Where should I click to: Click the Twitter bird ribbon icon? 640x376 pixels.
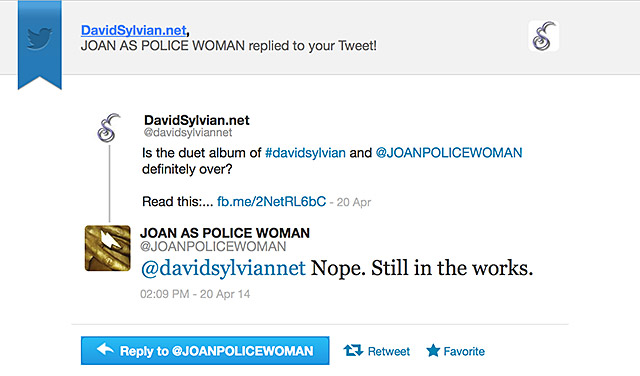[x=40, y=39]
